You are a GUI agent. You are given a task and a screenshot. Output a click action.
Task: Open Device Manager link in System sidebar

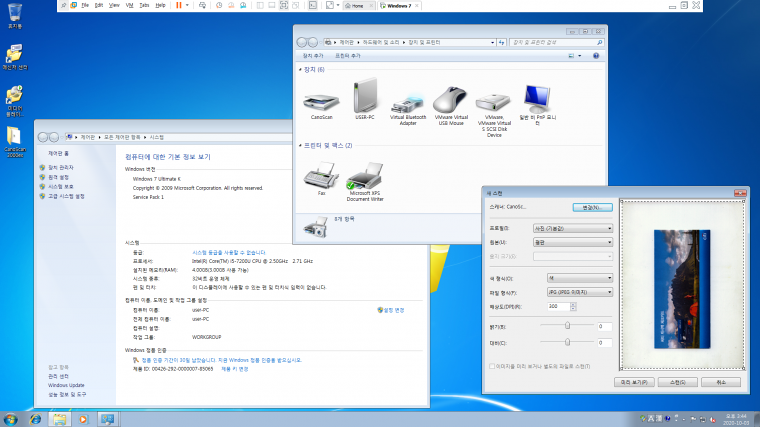click(61, 168)
